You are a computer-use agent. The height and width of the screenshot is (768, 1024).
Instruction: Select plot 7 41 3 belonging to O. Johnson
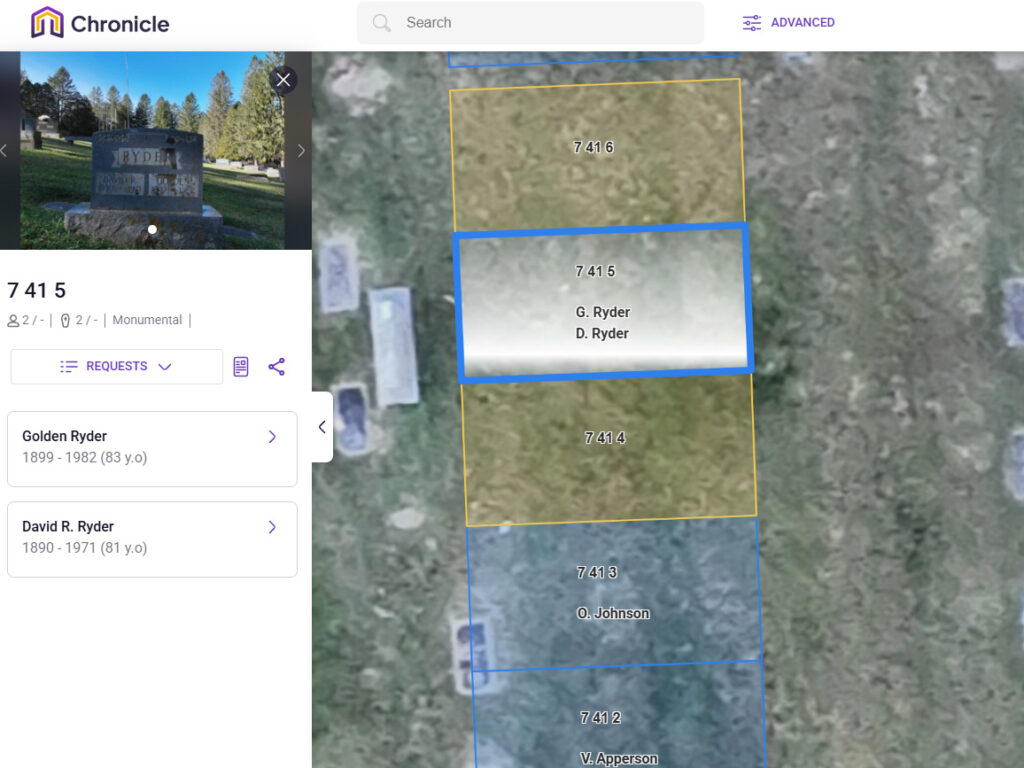pyautogui.click(x=613, y=592)
